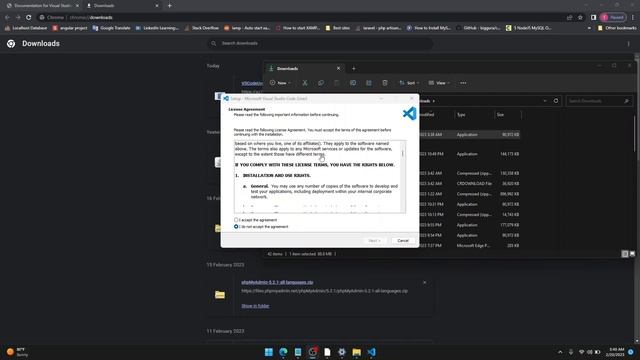Viewport: 640px width, 360px height.
Task: Switch to the Downloads Chrome tab
Action: pos(122,6)
